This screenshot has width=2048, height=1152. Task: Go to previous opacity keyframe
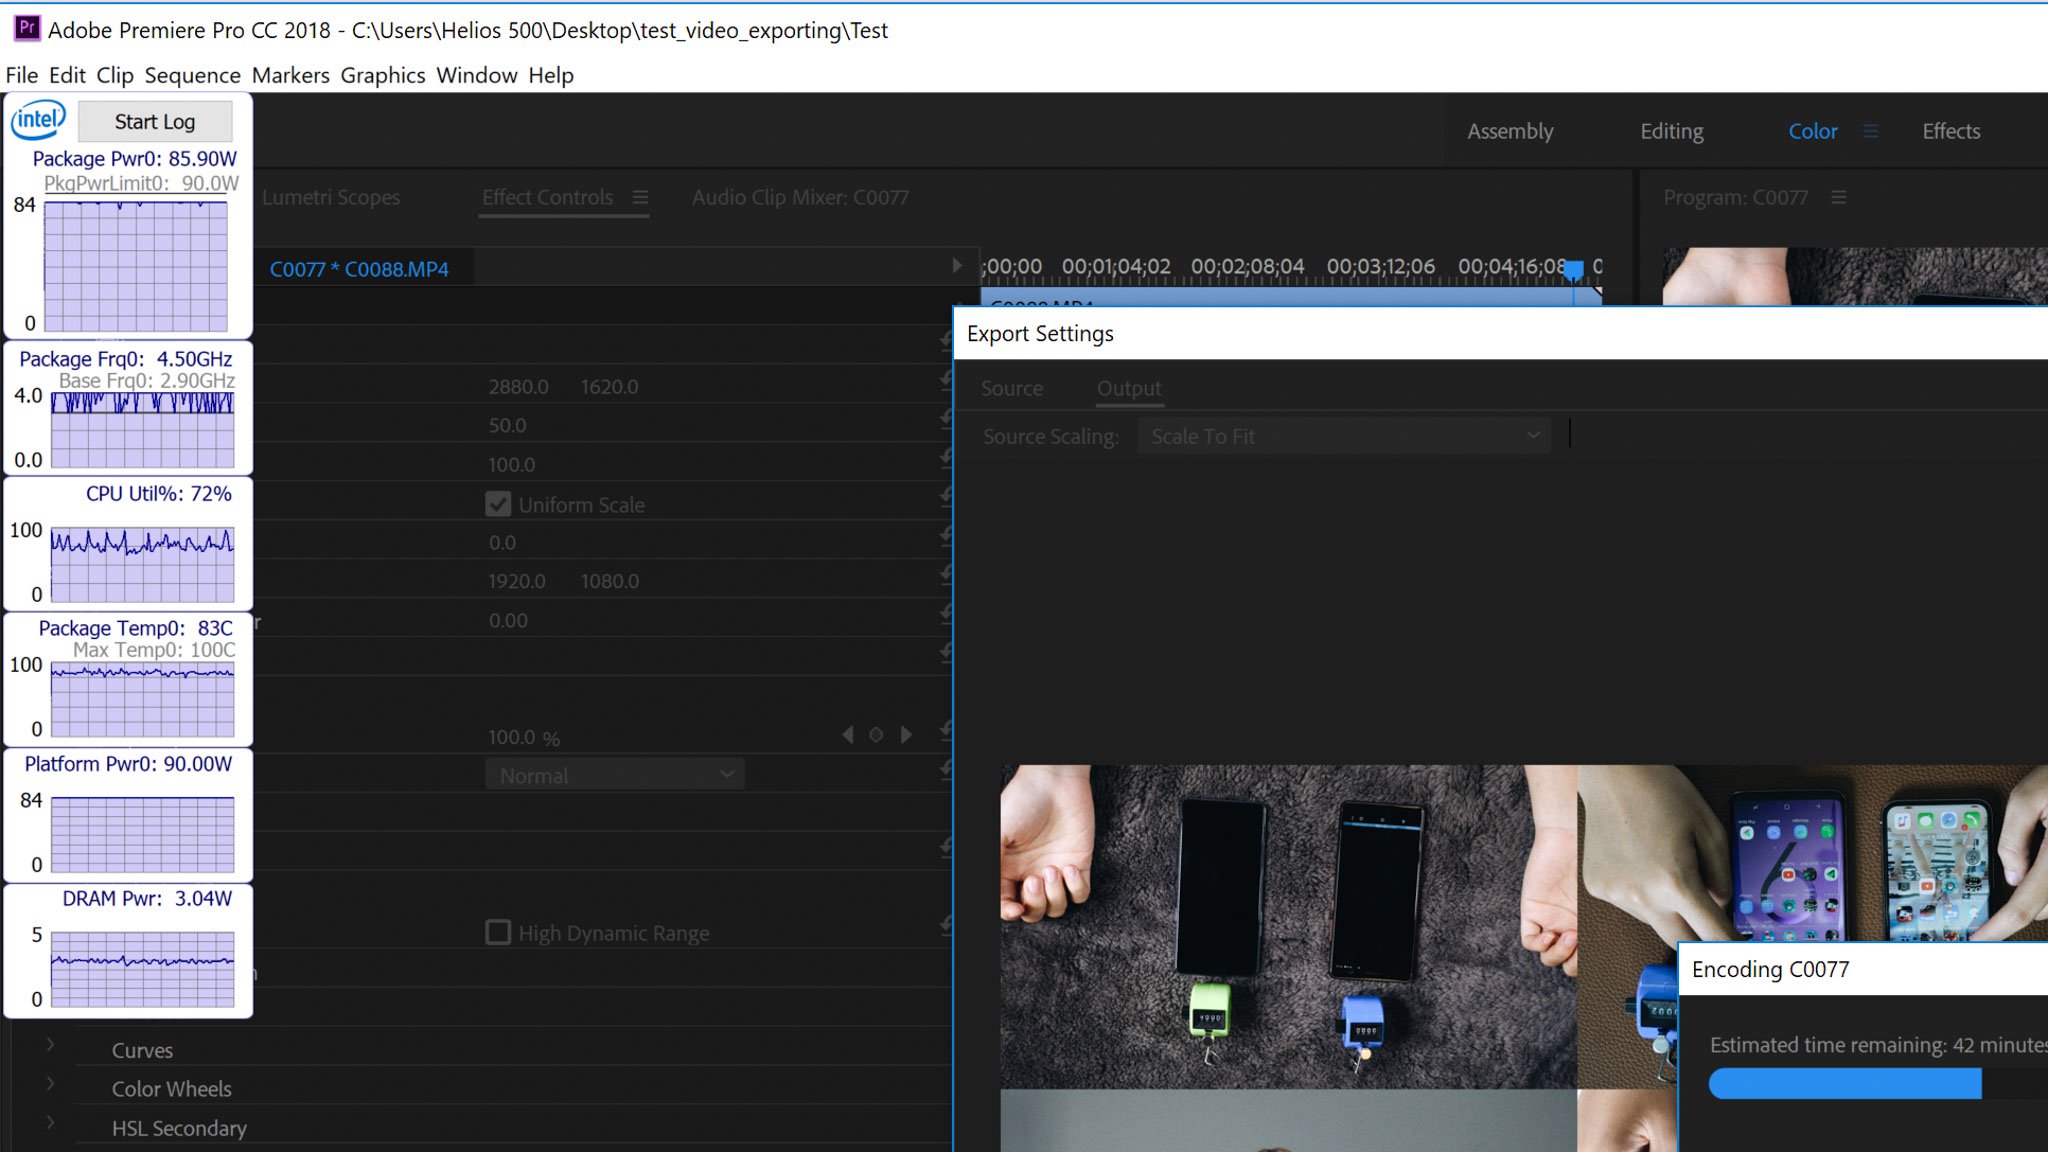(x=848, y=735)
